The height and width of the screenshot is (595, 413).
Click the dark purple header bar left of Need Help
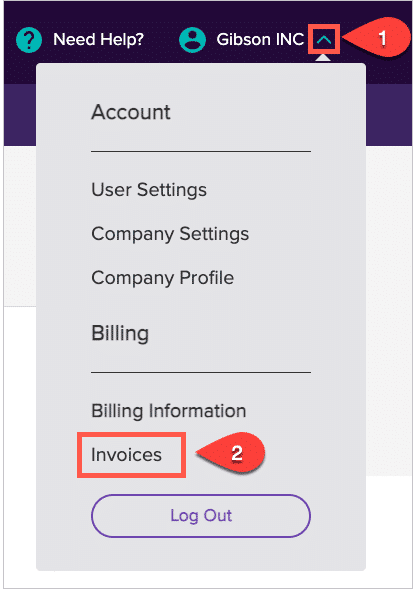pyautogui.click(x=9, y=39)
